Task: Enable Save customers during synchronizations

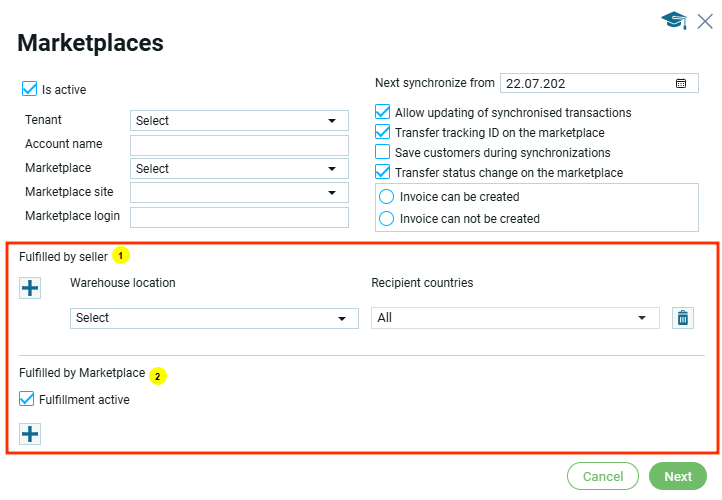Action: point(382,153)
